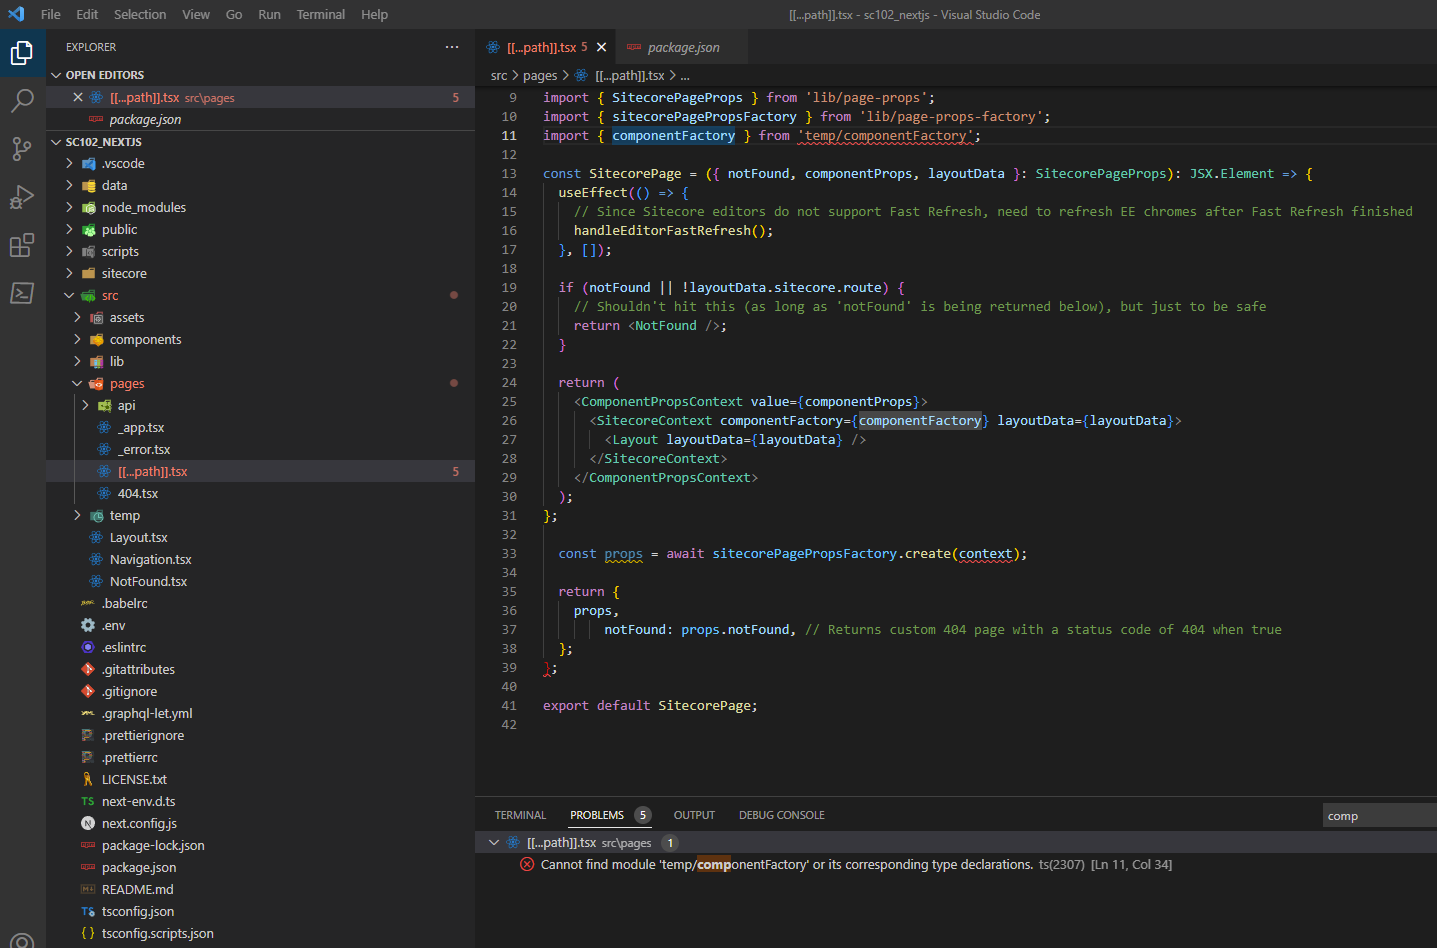This screenshot has height=948, width=1437.
Task: Expand the lib folder
Action: click(x=260, y=361)
